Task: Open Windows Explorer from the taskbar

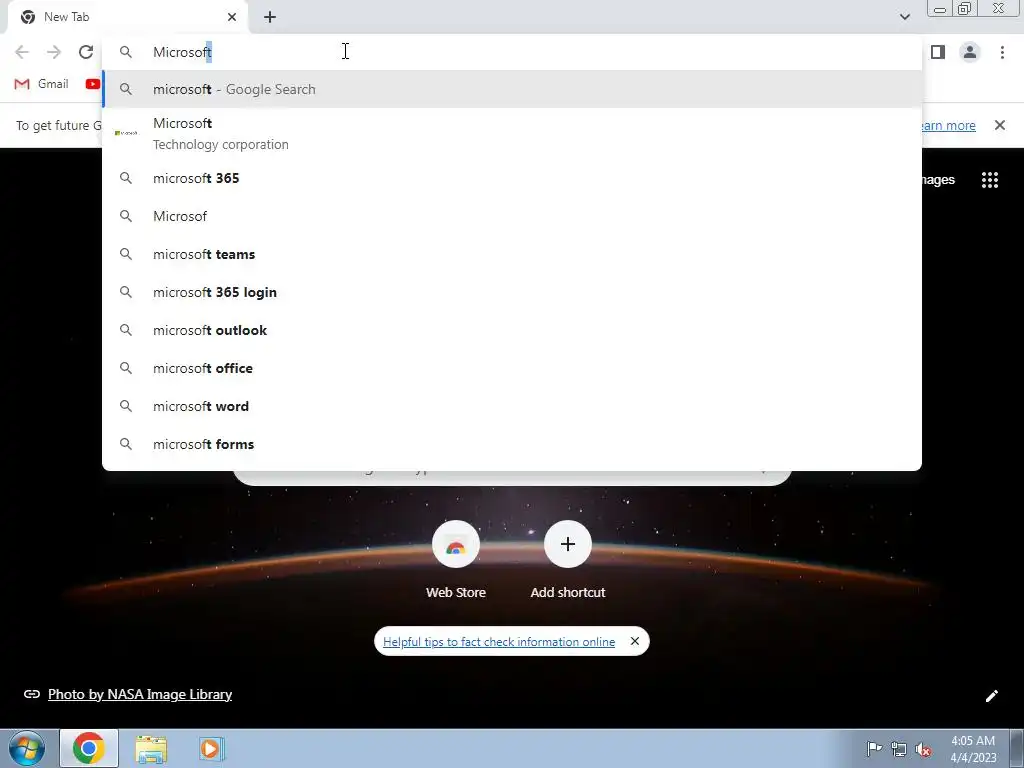Action: pos(151,750)
